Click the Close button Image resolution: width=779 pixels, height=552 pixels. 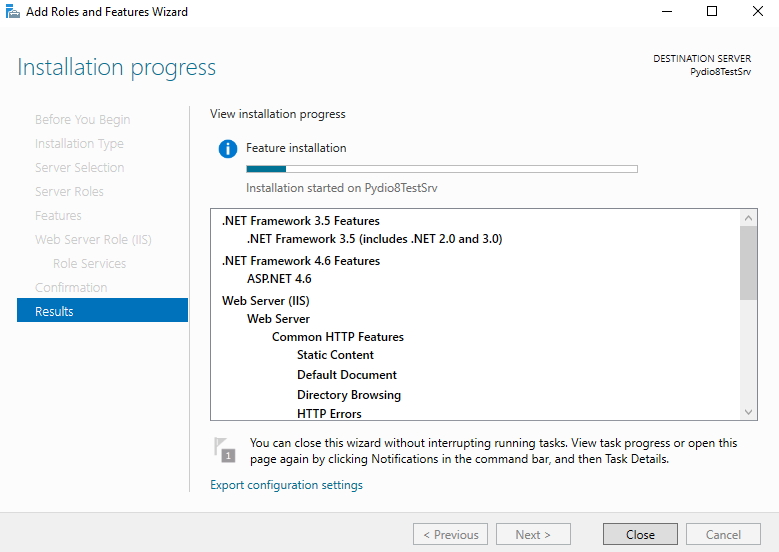(640, 535)
